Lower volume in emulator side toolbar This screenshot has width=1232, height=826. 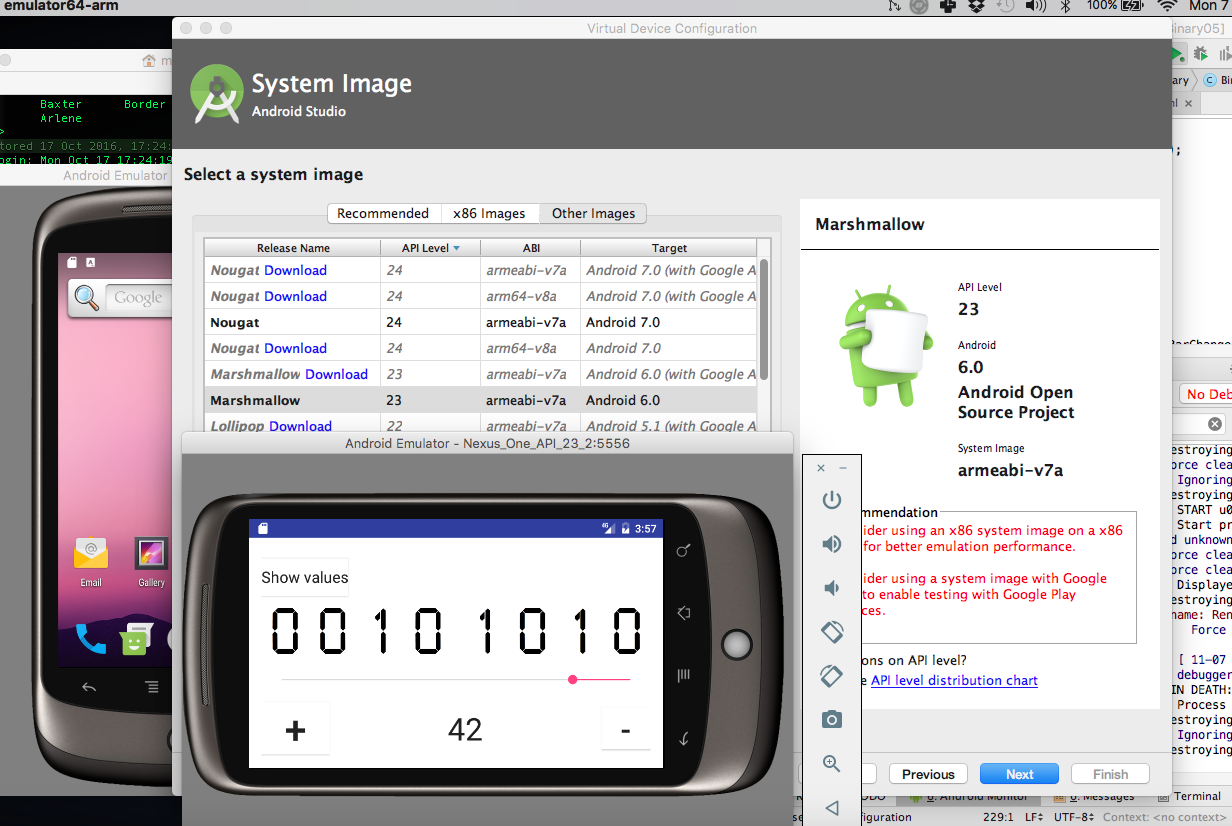coord(831,588)
